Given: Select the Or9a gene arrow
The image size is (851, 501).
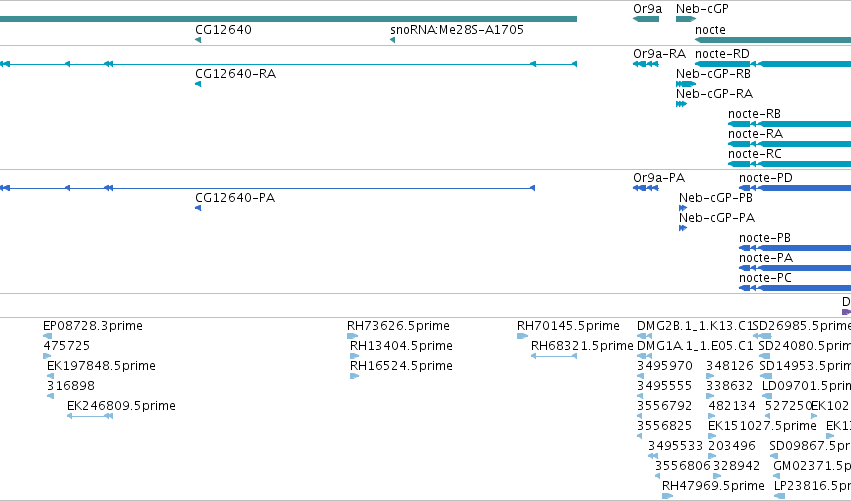Looking at the screenshot, I should click(646, 19).
